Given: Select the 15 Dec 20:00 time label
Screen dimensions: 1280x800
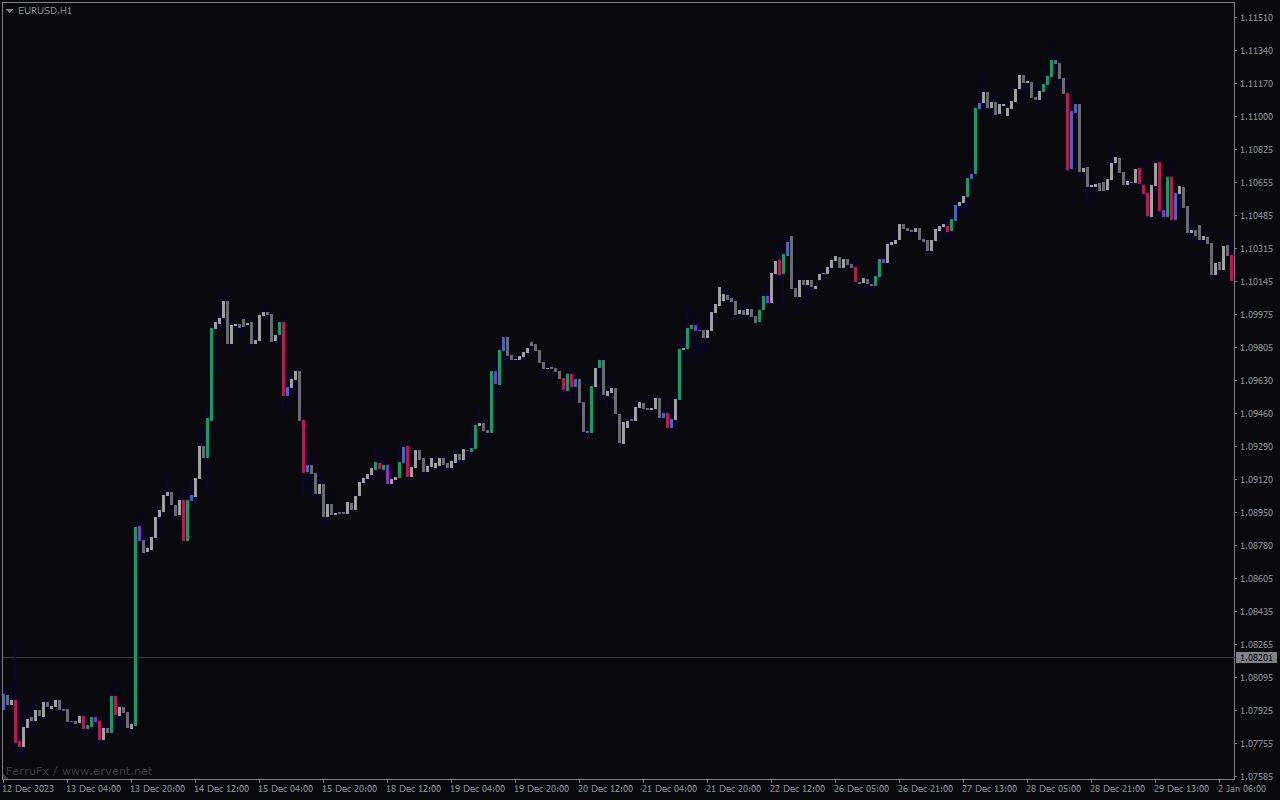Looking at the screenshot, I should click(x=349, y=789).
